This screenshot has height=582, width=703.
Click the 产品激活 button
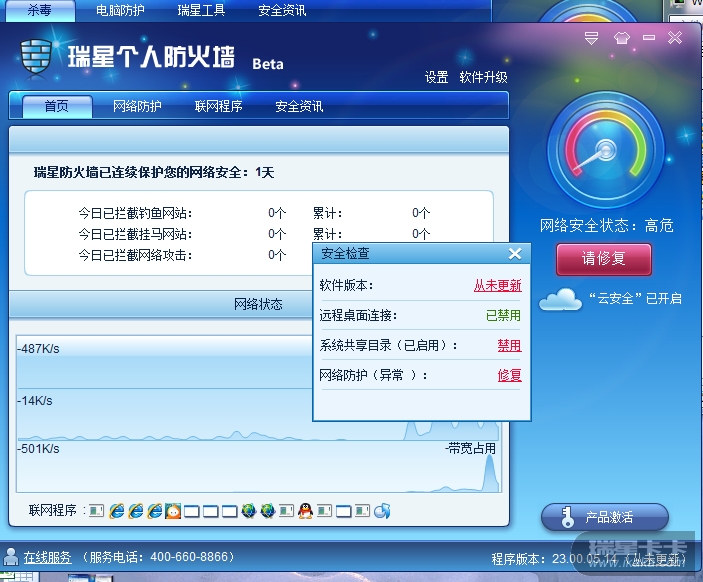[x=605, y=517]
